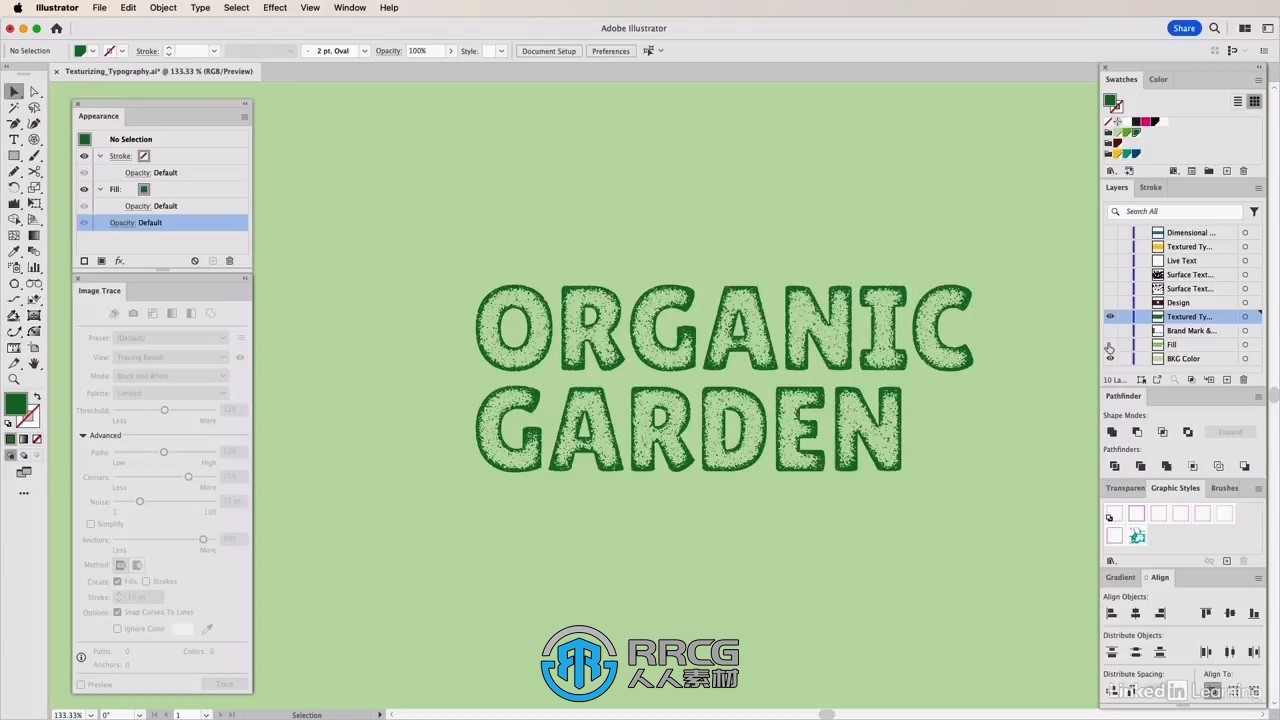Open the Object menu

tap(163, 7)
